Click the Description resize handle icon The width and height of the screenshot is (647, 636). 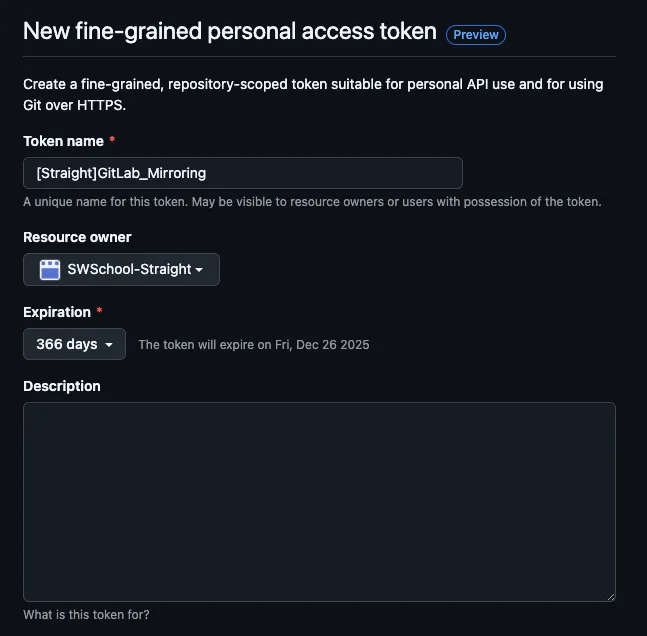click(611, 597)
